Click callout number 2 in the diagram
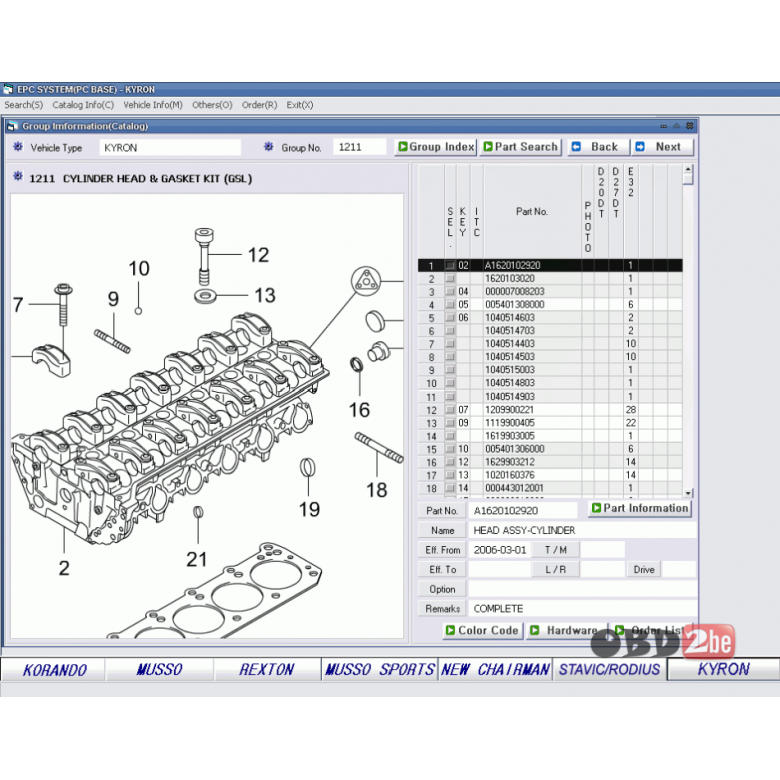The height and width of the screenshot is (780, 780). [x=64, y=568]
